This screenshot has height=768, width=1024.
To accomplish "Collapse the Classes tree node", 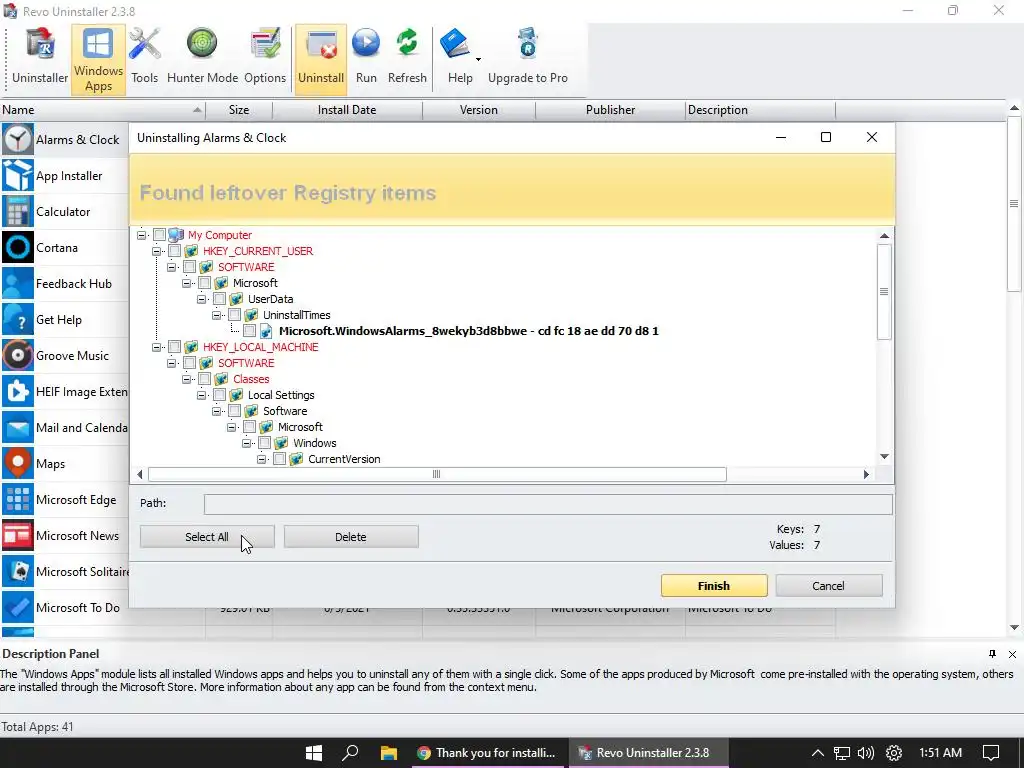I will 187,379.
